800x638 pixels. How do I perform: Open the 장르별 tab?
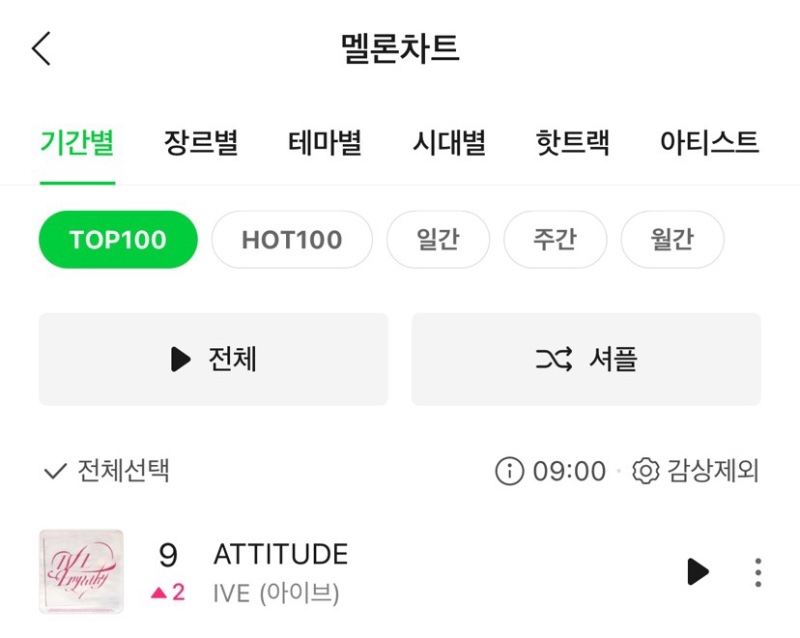tap(201, 143)
